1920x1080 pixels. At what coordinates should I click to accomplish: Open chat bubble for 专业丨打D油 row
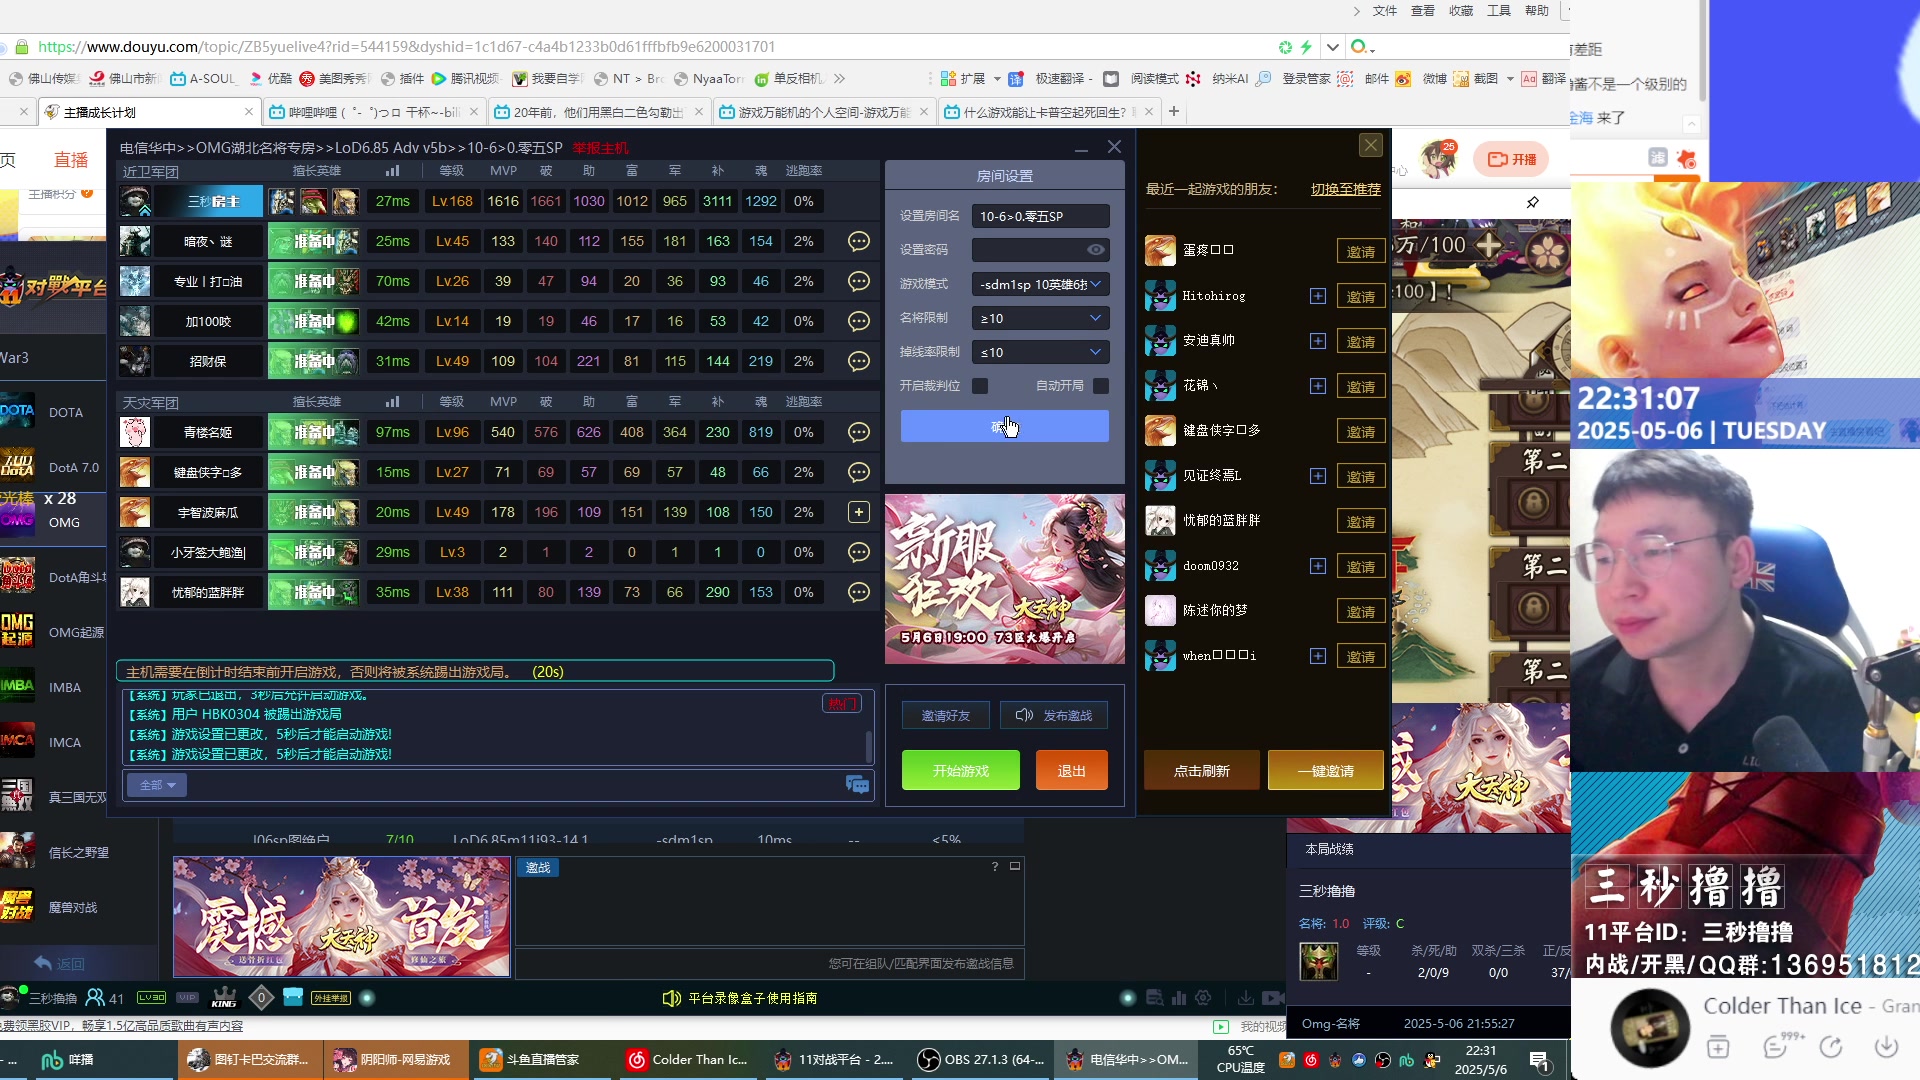858,281
